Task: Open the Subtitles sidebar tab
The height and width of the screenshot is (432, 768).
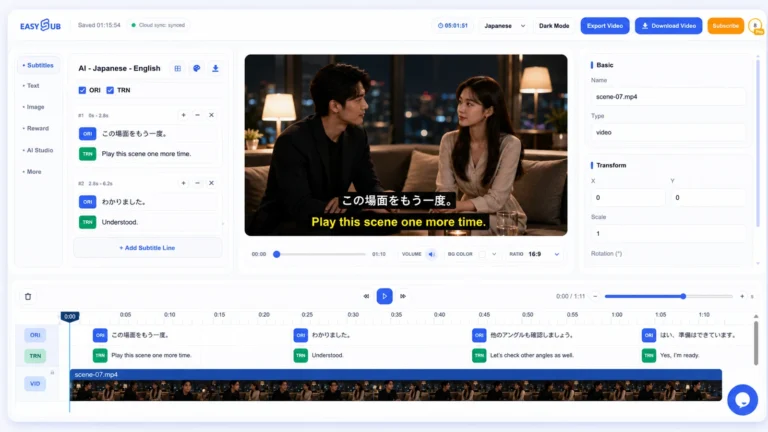Action: tap(38, 66)
